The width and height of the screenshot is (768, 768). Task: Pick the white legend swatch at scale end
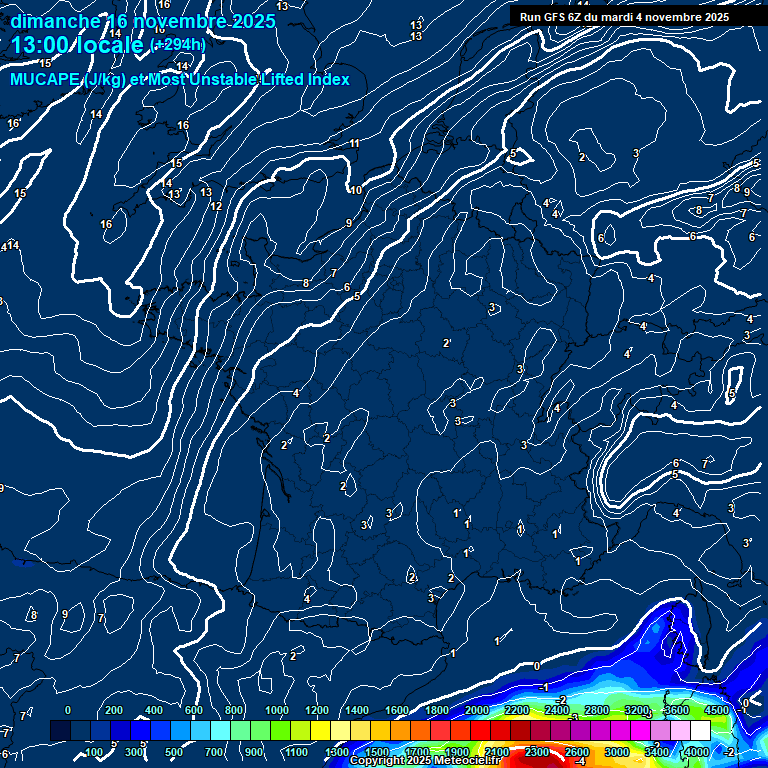700,732
